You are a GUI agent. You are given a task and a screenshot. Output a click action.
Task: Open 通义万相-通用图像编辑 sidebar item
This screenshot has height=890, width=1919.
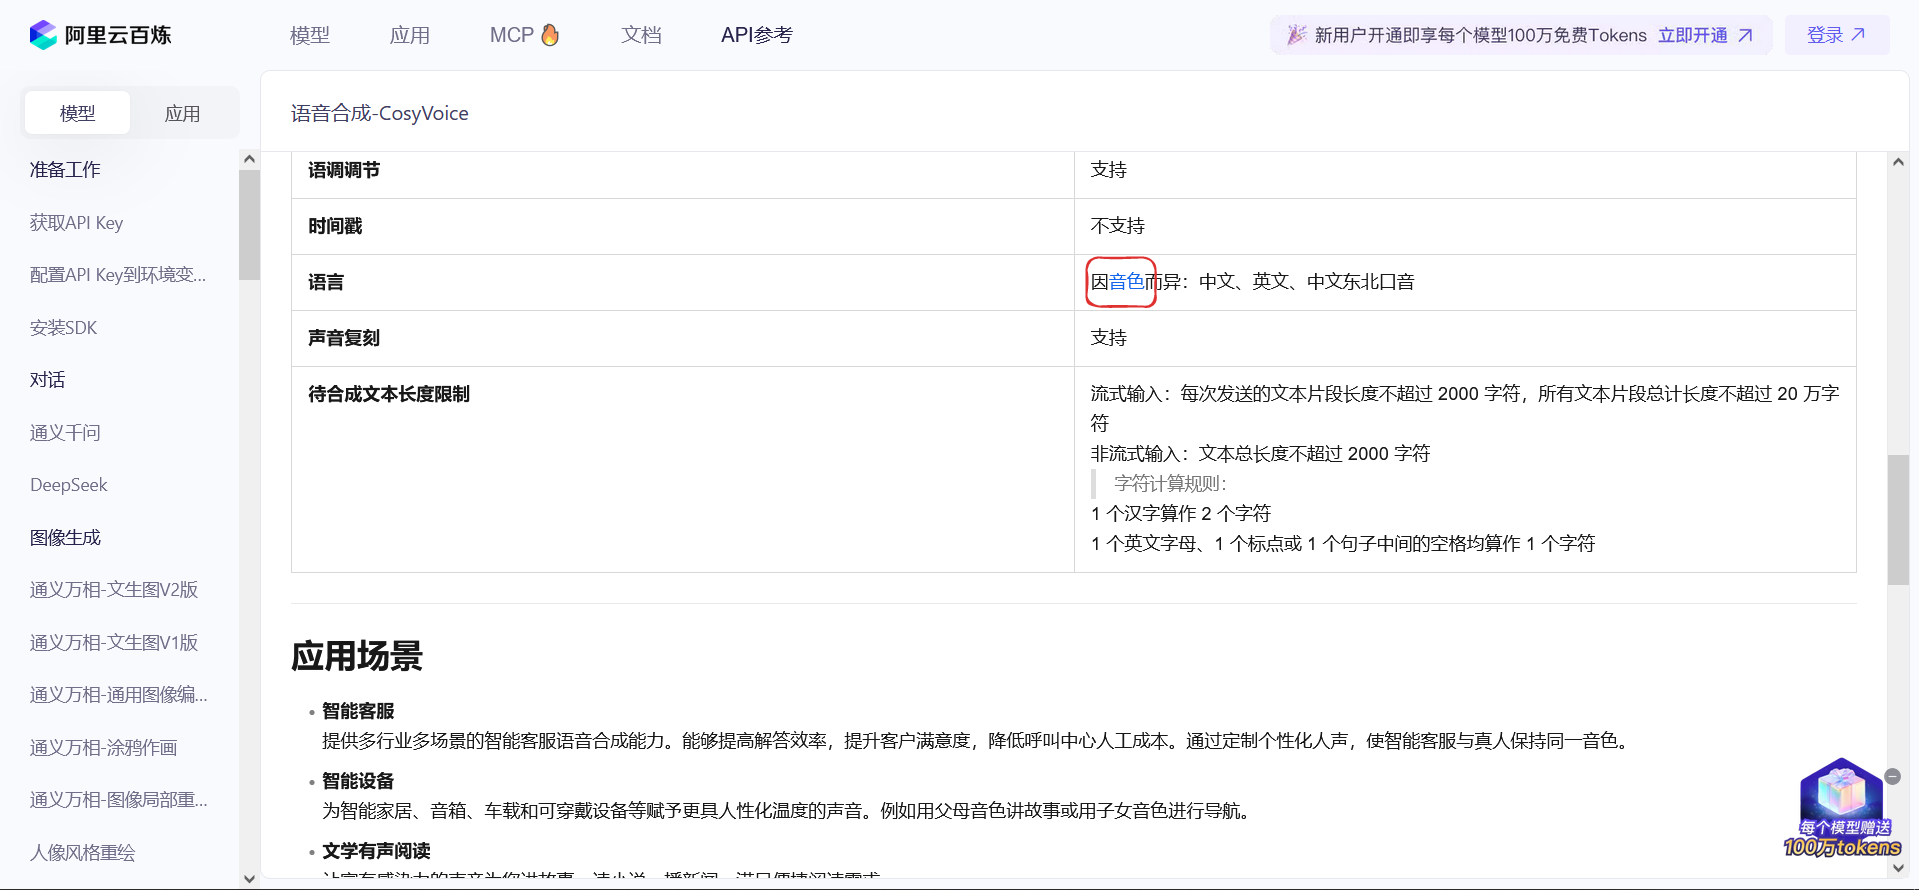tap(119, 695)
